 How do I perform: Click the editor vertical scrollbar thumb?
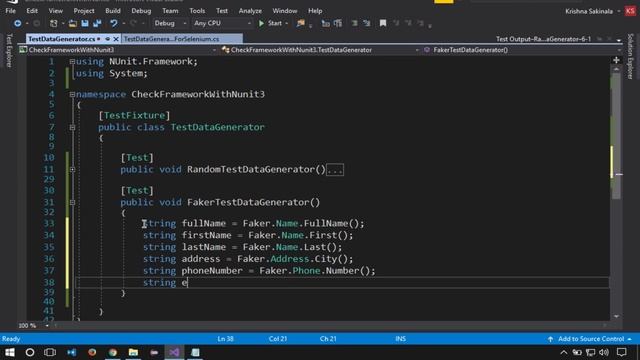617,136
